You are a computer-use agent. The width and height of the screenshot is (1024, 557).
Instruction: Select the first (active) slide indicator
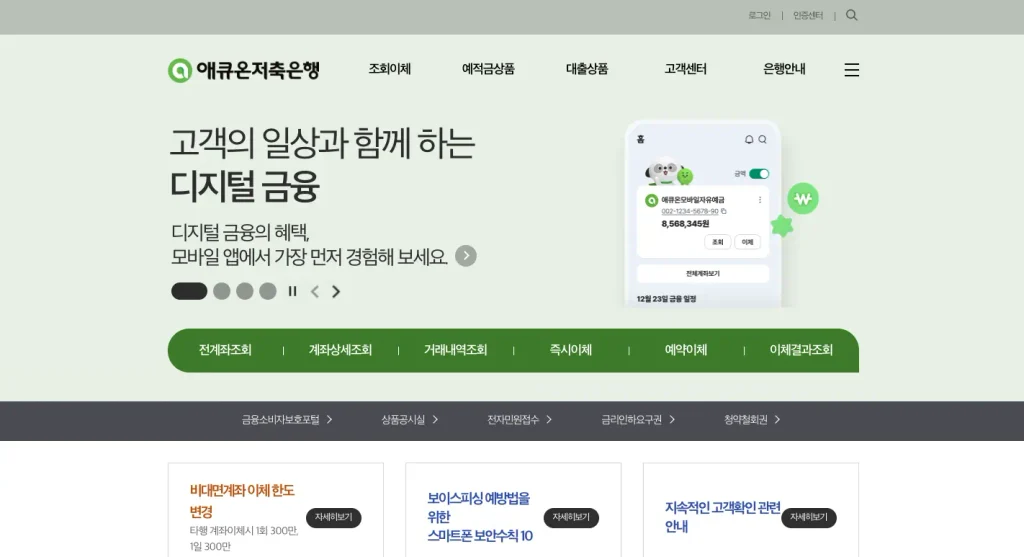189,291
